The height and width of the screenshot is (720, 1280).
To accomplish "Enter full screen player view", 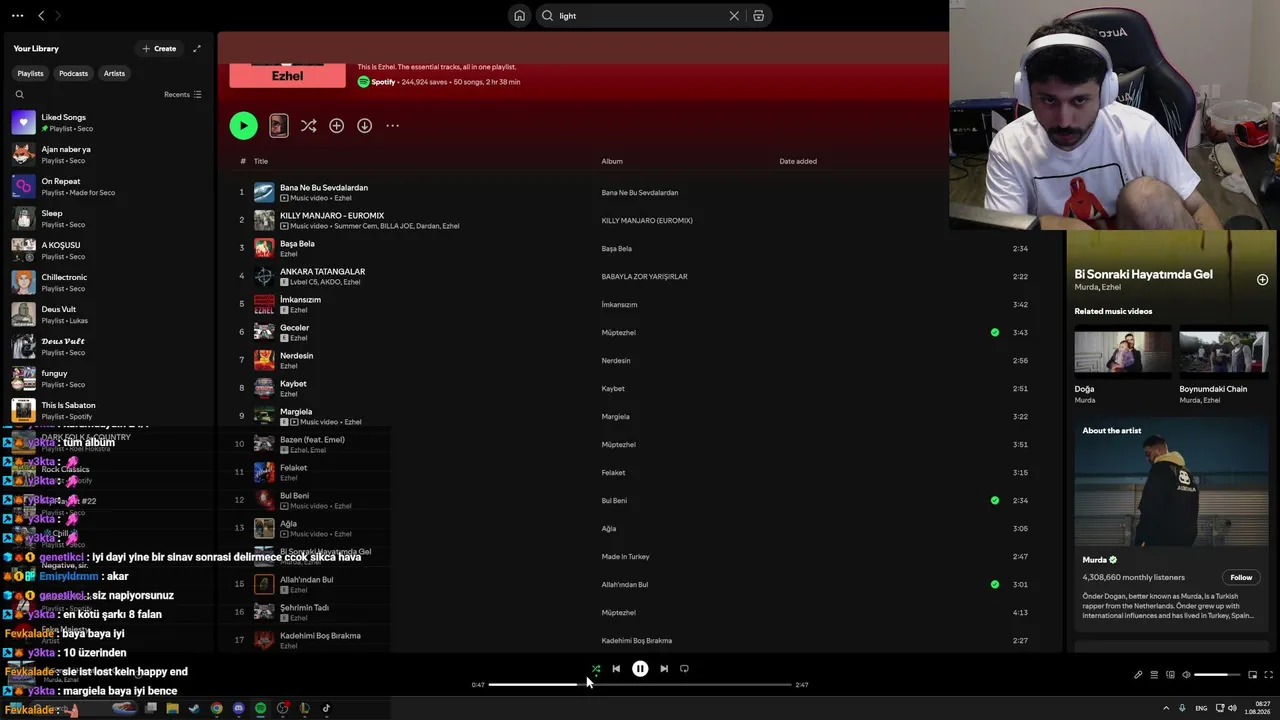I will click(x=1268, y=675).
